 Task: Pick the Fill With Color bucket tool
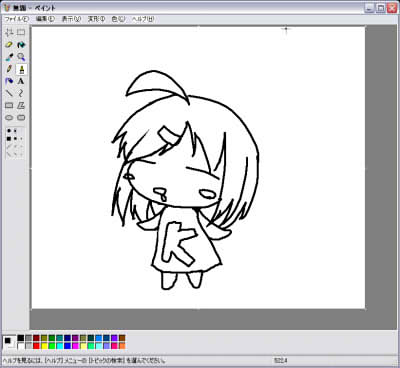tap(21, 45)
